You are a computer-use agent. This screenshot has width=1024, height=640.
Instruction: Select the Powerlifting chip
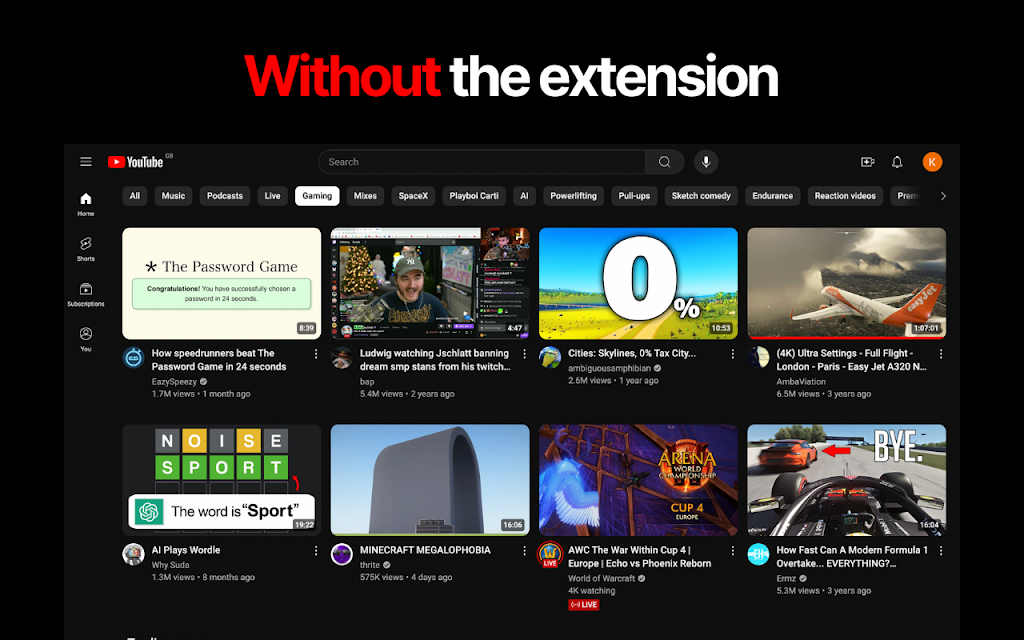coord(573,196)
